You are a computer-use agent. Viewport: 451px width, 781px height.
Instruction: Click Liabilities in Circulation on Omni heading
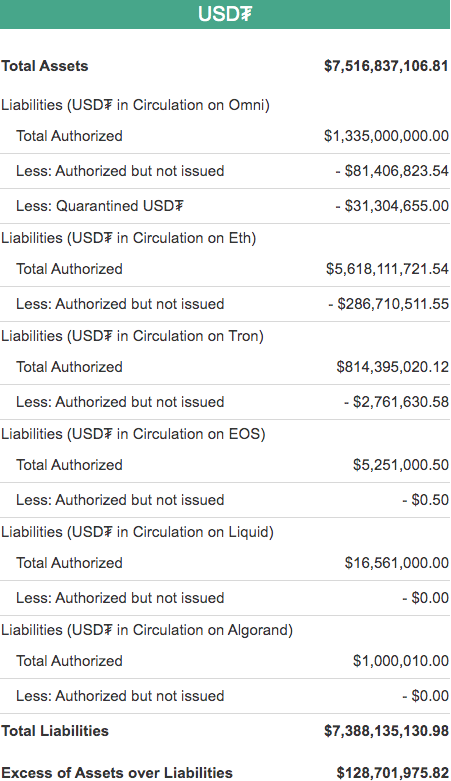coord(135,106)
